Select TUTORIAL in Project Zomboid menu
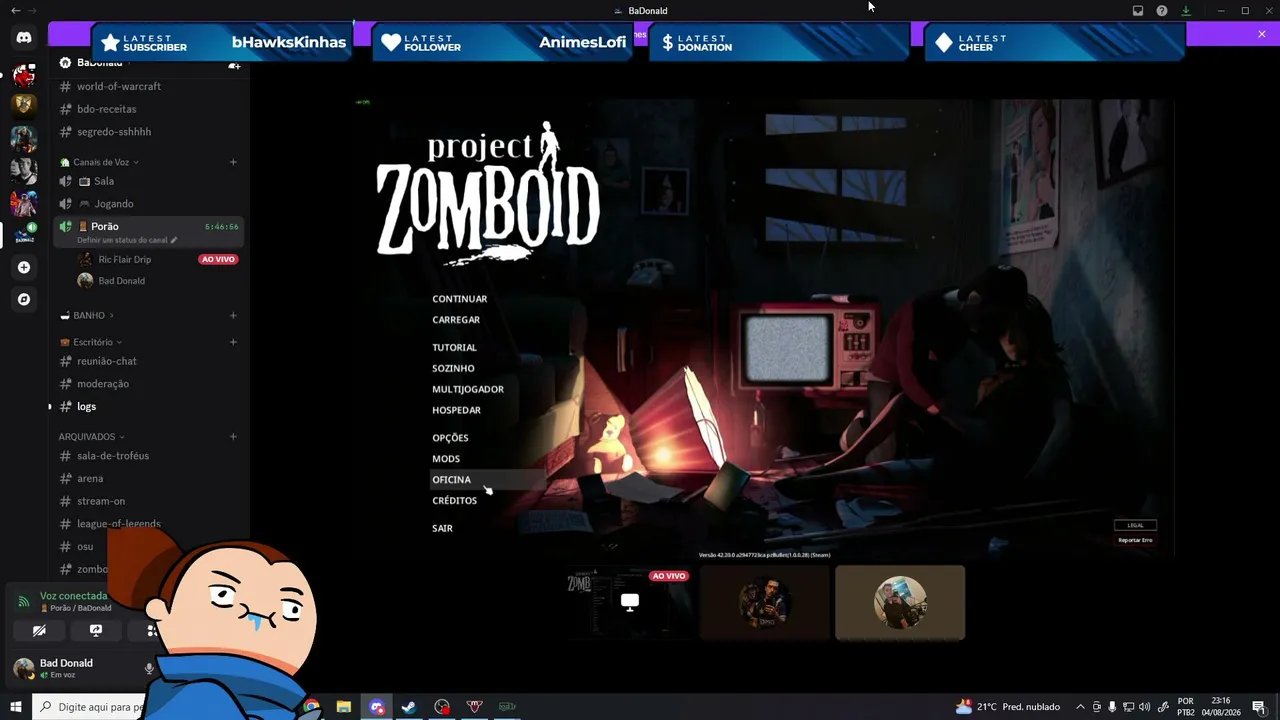The width and height of the screenshot is (1280, 720). click(455, 348)
